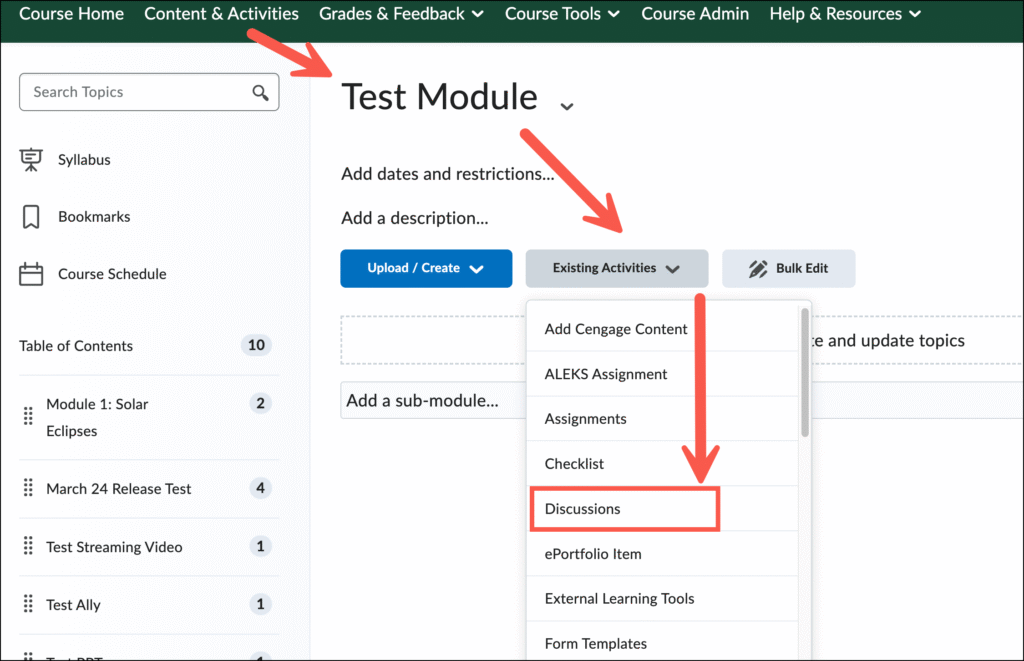Open the Test Module title dropdown chevron
Viewport: 1024px width, 661px height.
(x=567, y=106)
